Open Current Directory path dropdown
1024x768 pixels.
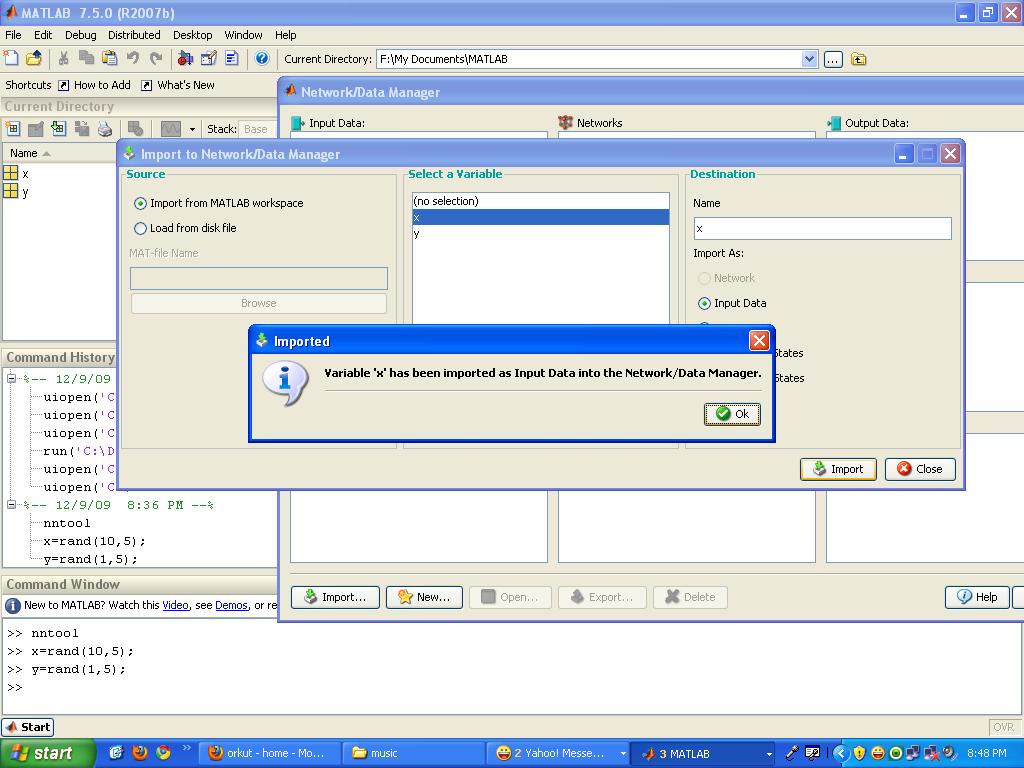click(x=809, y=59)
